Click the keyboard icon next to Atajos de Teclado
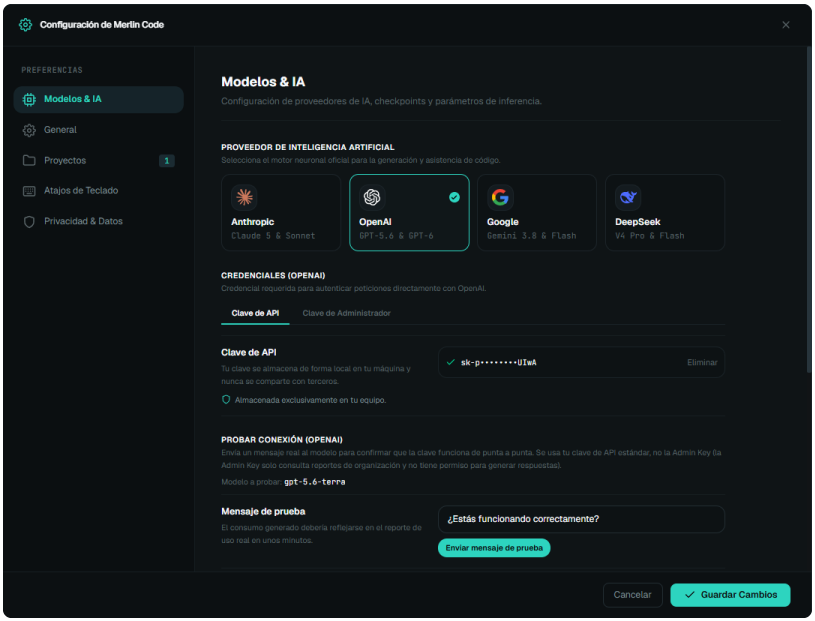The image size is (815, 621). coord(29,191)
